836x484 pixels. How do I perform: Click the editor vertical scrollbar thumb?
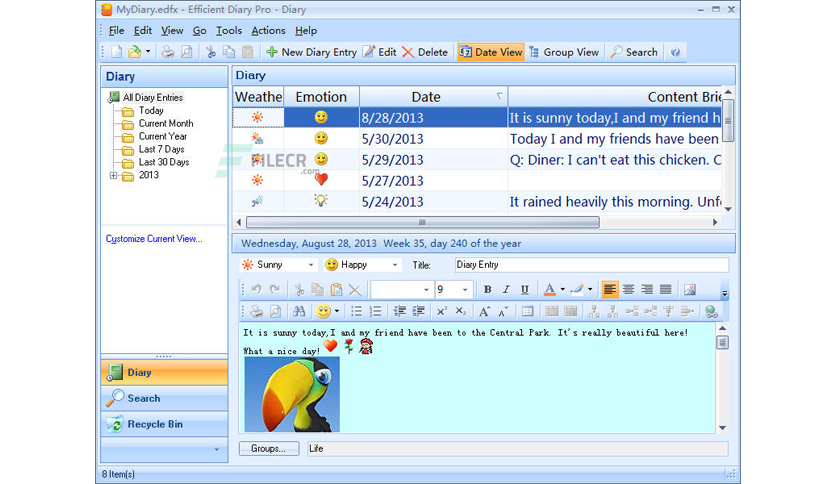(x=722, y=342)
